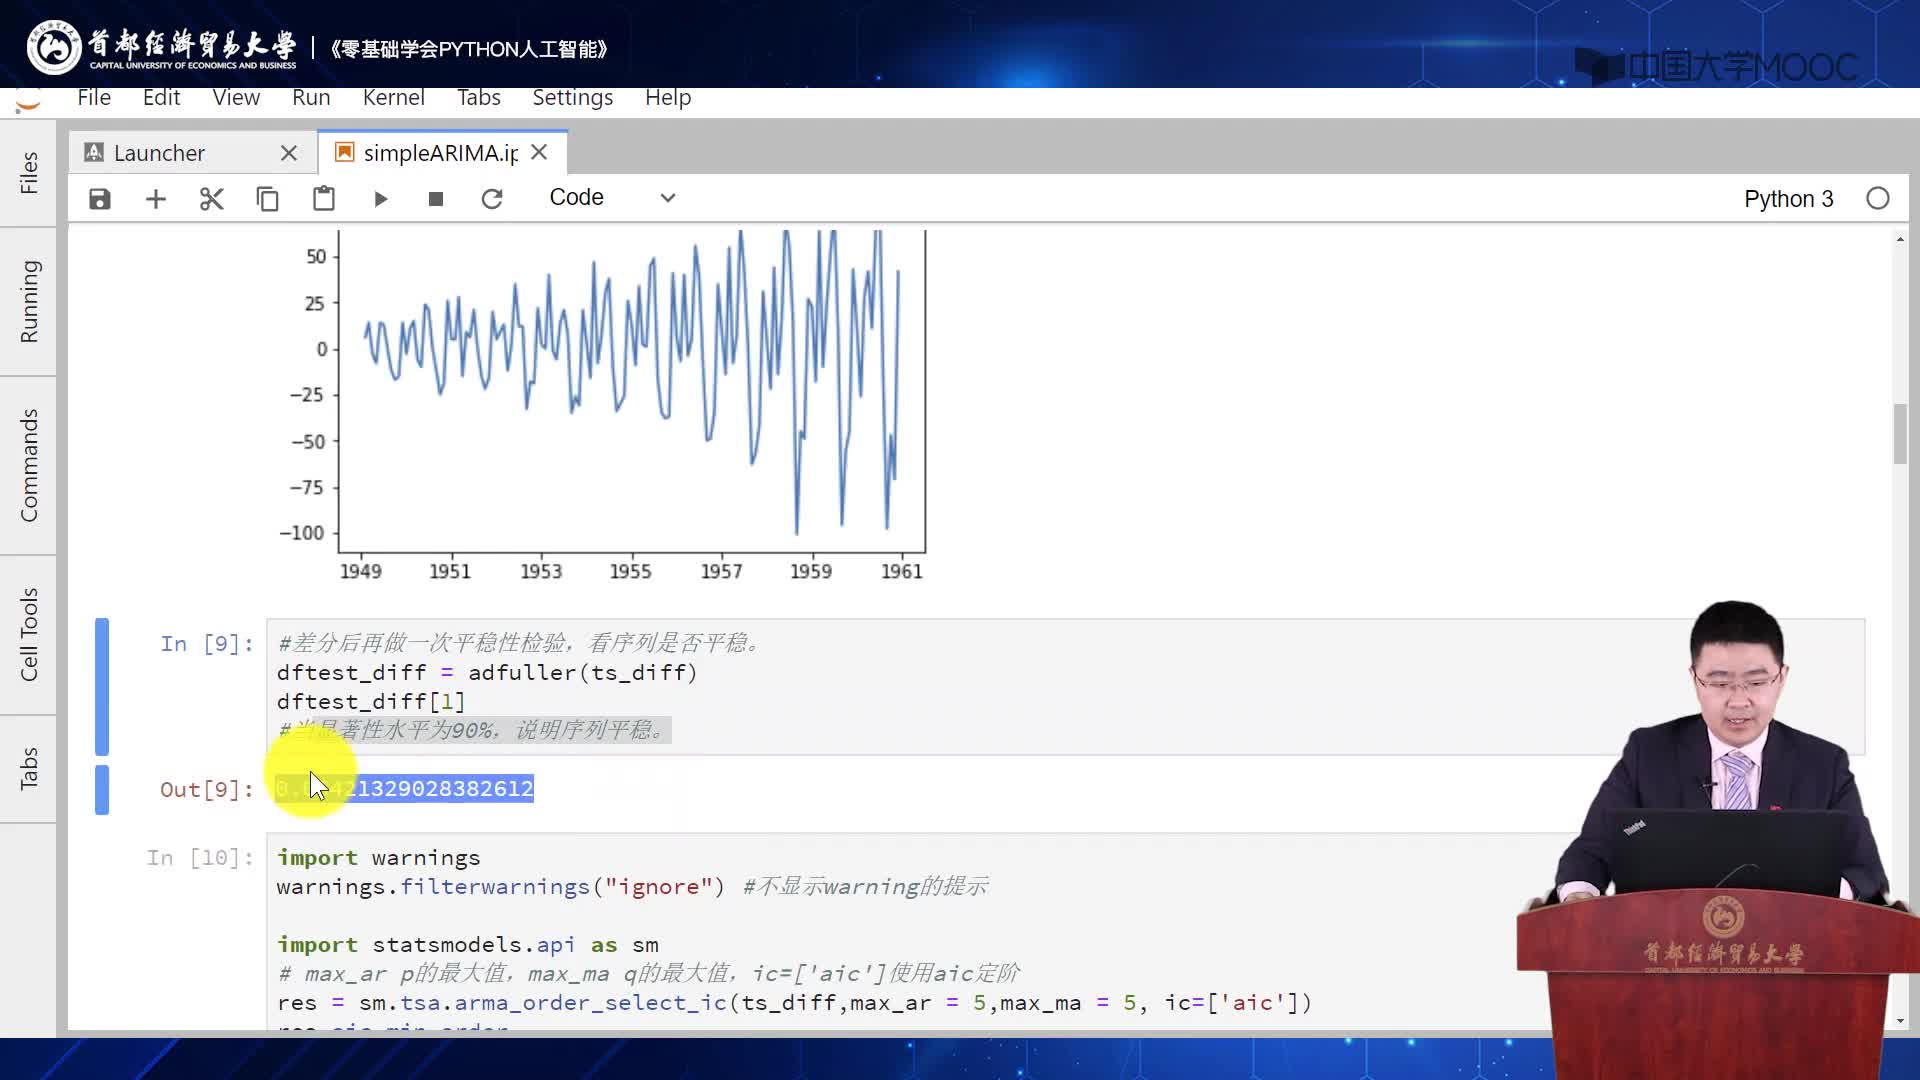Viewport: 1920px width, 1080px height.
Task: Click the notebook icon on simpleARIMA tab
Action: point(344,152)
